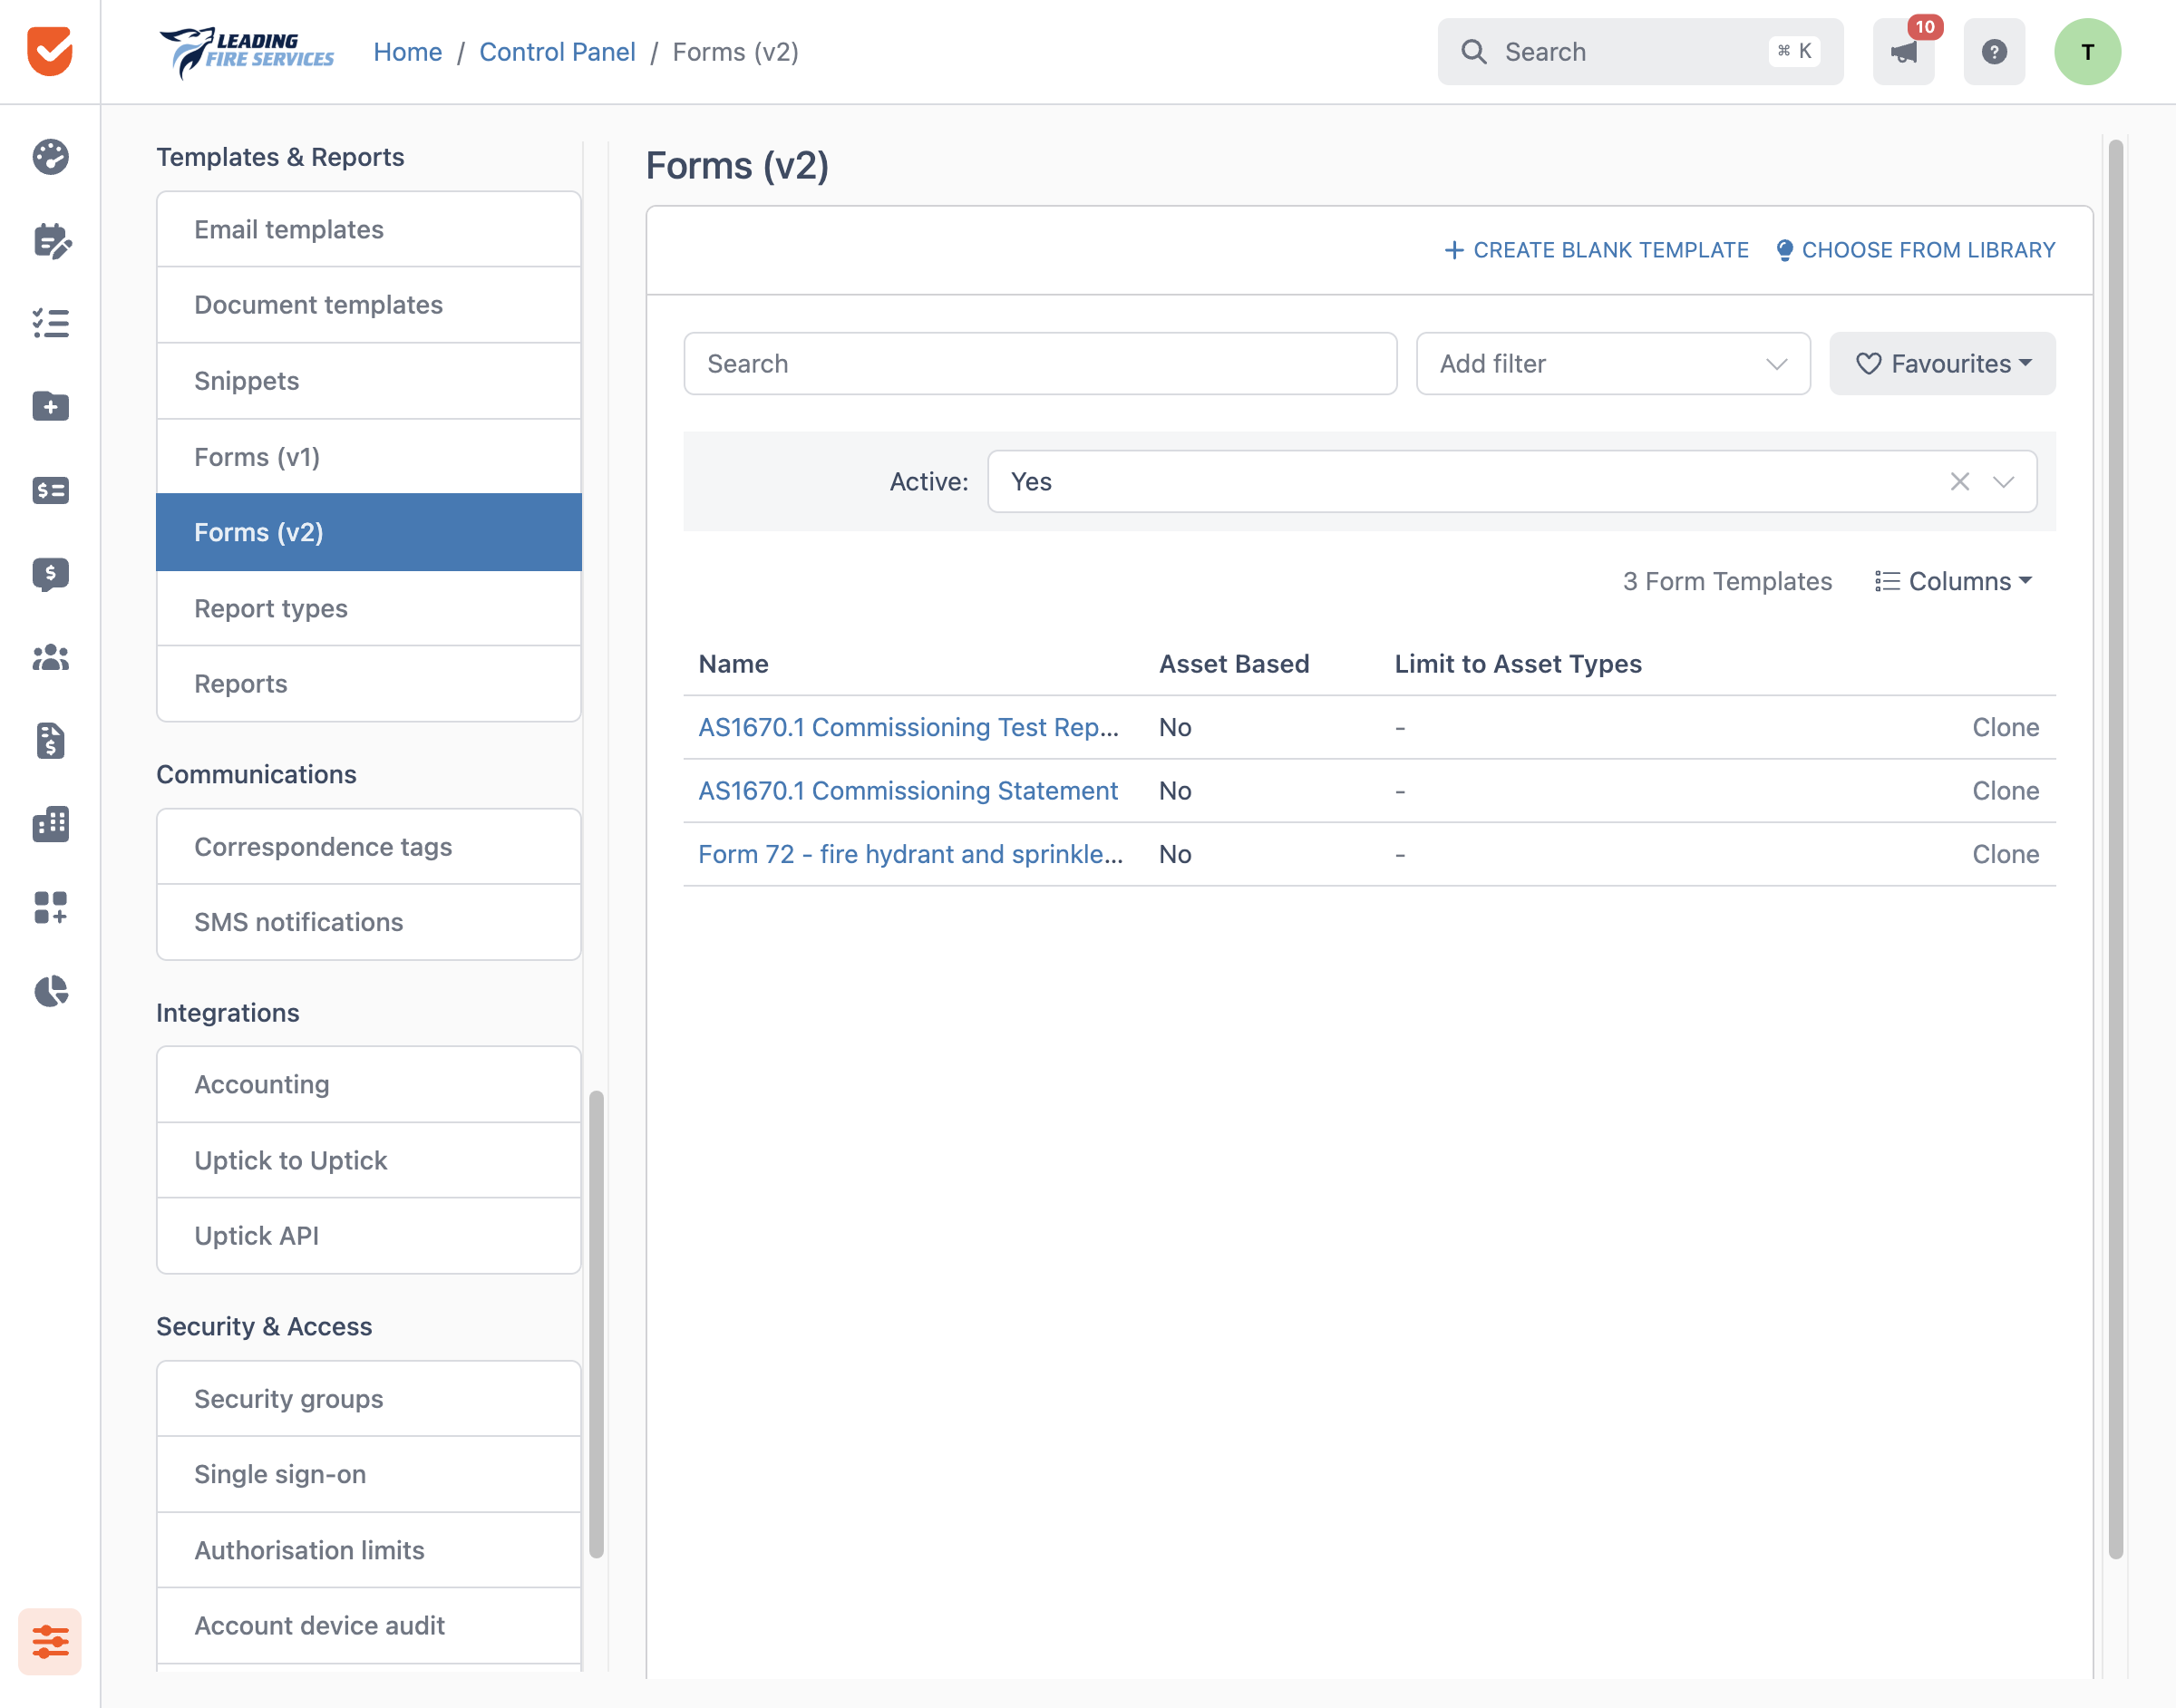Sort by the Name column header
The width and height of the screenshot is (2176, 1708).
pyautogui.click(x=733, y=664)
